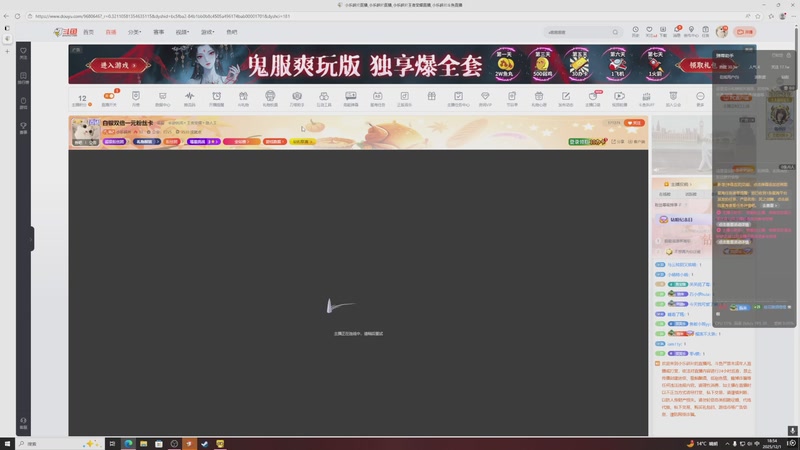Image resolution: width=800 pixels, height=450 pixels.
Task: Click the heart icon in left dark sidebar
Action: (23, 51)
